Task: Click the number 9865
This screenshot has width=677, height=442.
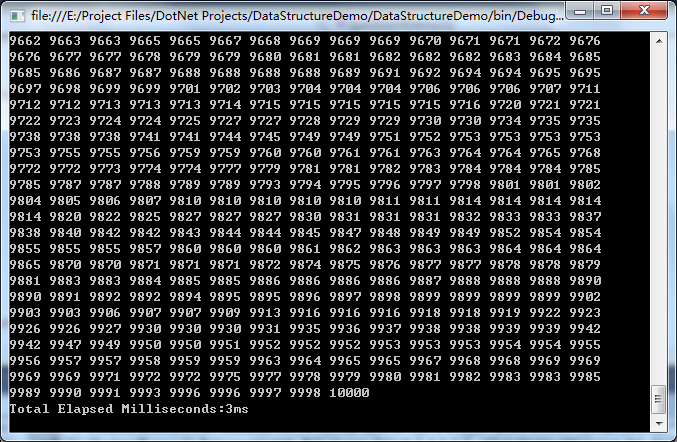Action: click(25, 265)
